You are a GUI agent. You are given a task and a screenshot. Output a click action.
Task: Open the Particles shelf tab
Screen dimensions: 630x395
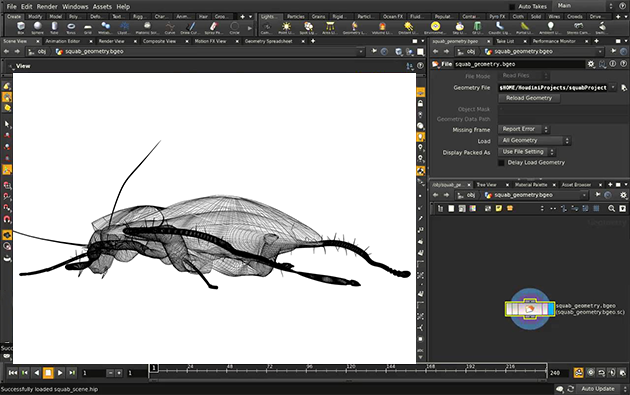coord(296,16)
